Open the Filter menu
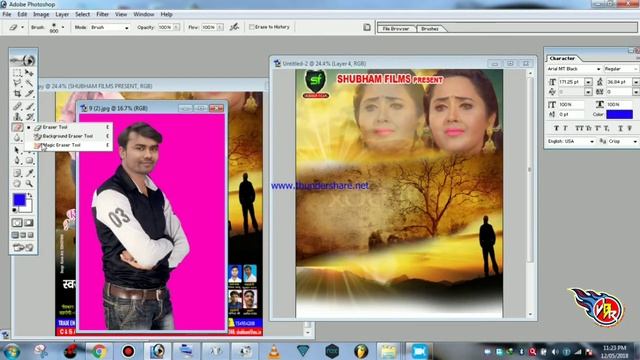The height and width of the screenshot is (360, 640). (102, 14)
